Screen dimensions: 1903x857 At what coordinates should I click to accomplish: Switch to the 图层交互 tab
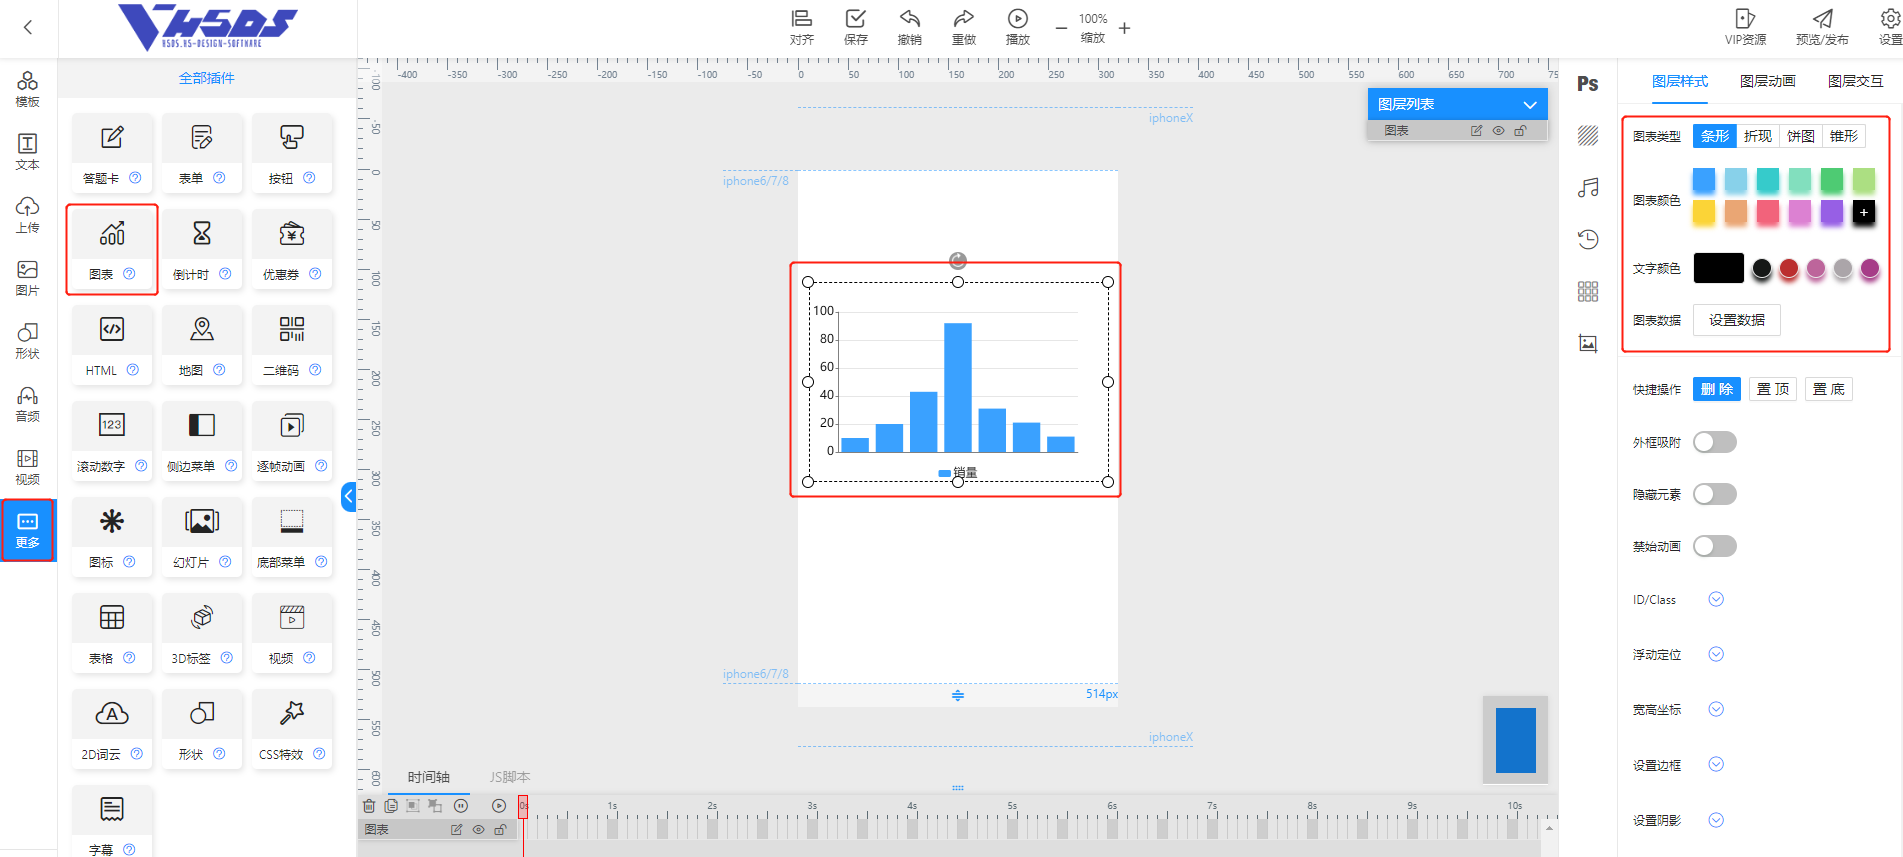tap(1856, 81)
